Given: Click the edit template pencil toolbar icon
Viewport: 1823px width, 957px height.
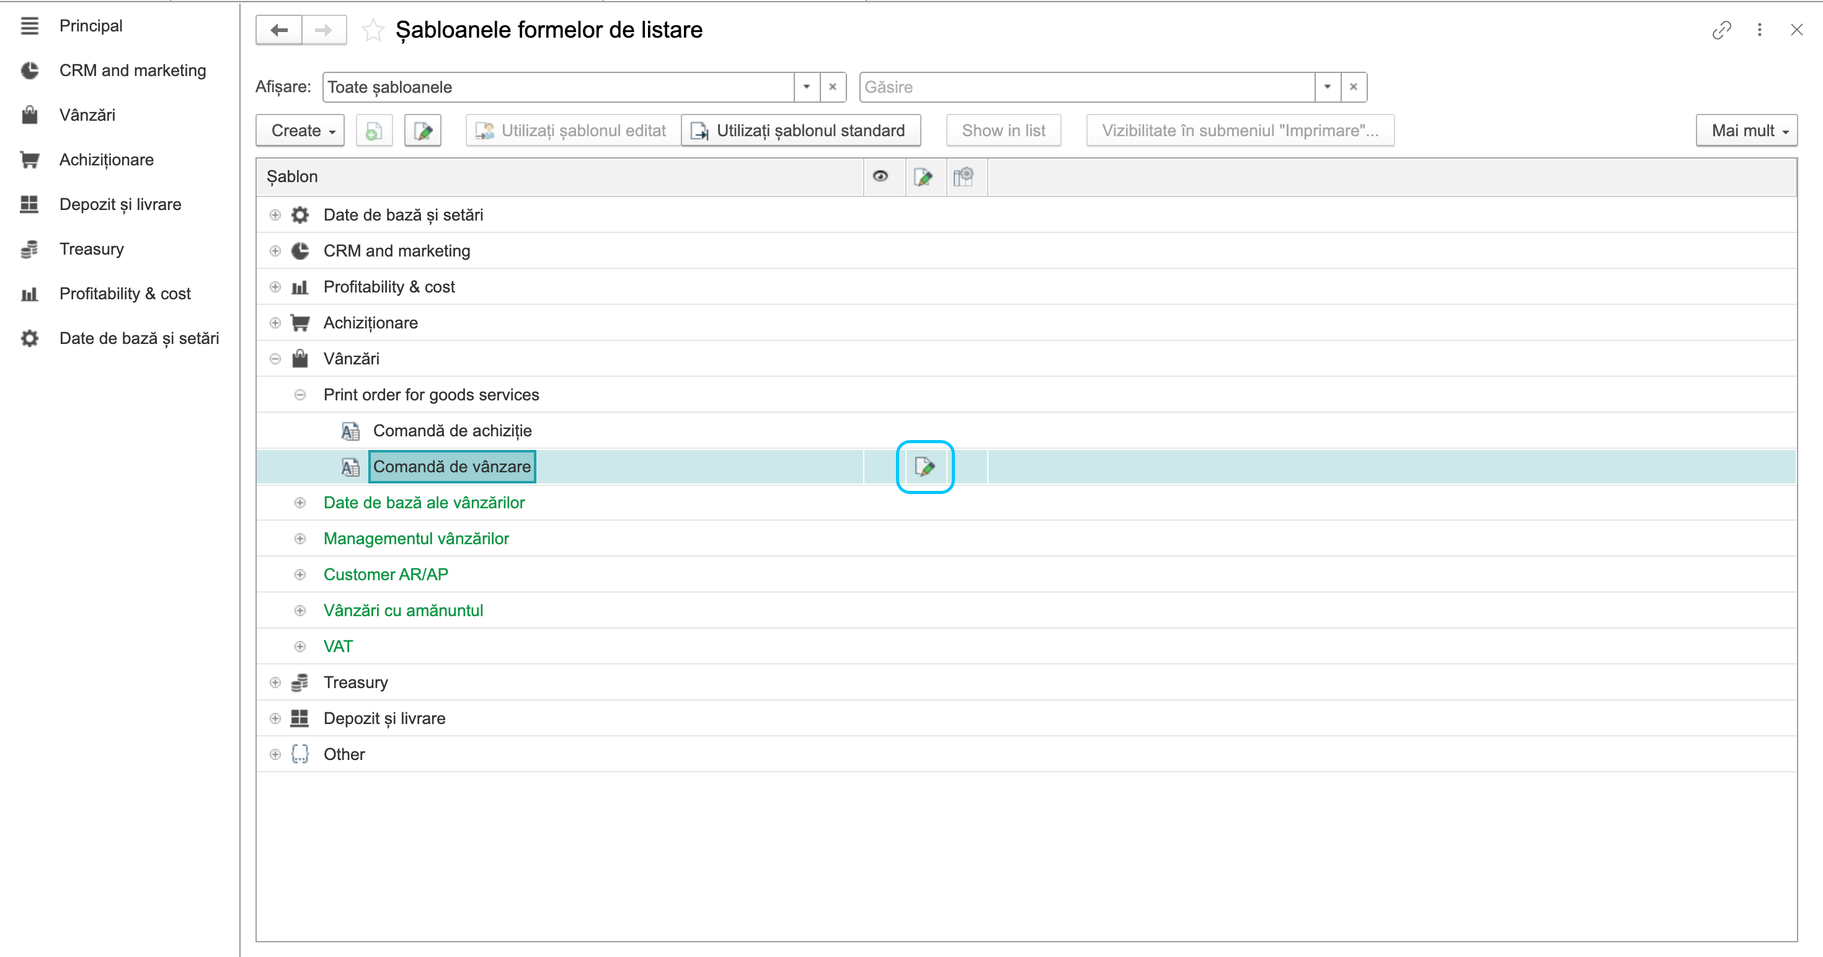Looking at the screenshot, I should (x=423, y=131).
